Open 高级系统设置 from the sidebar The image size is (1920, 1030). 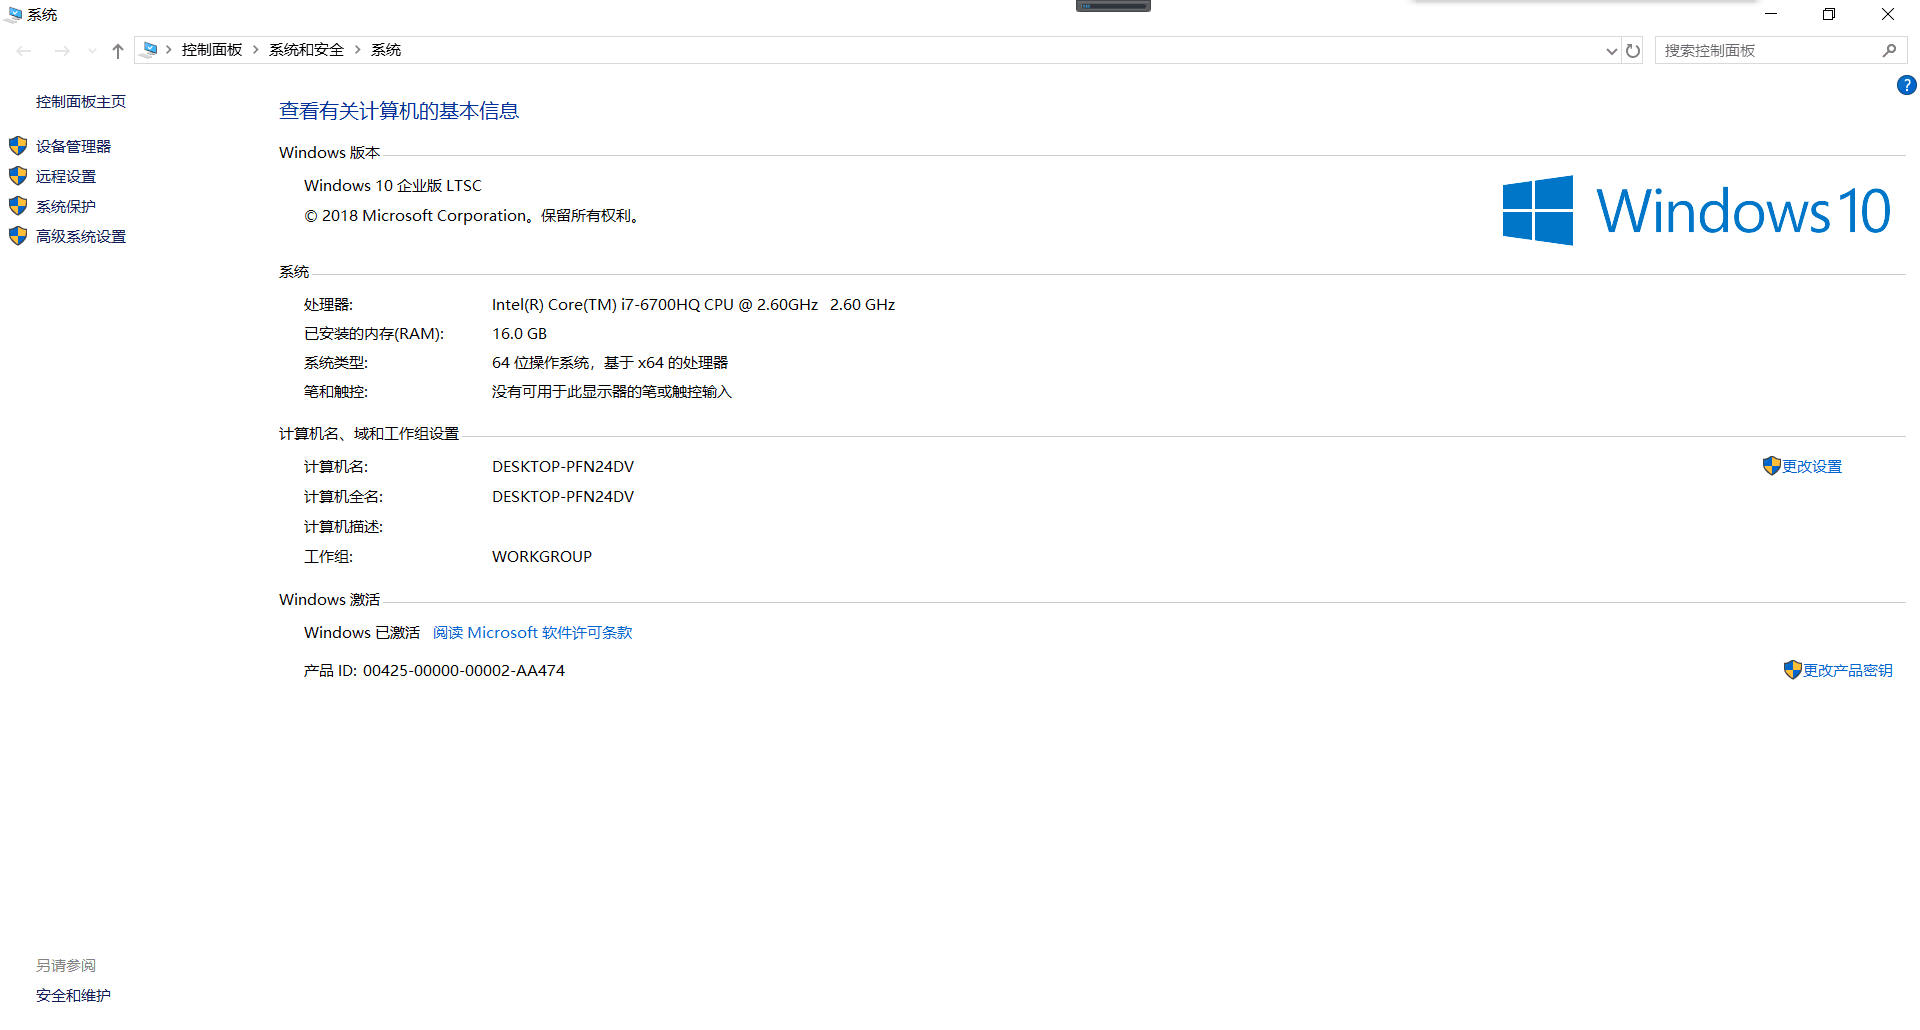point(81,236)
